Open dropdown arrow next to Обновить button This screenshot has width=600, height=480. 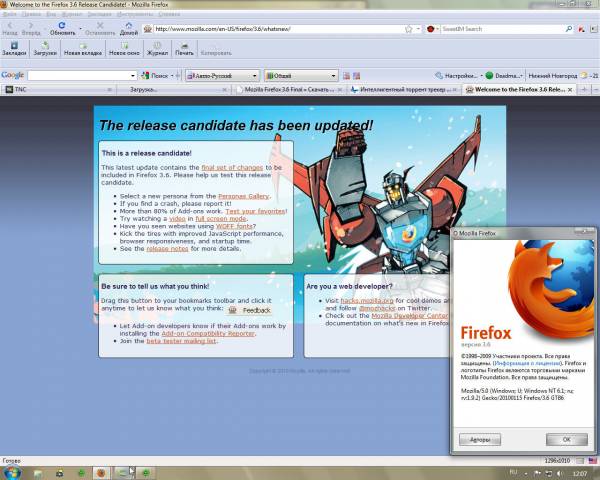80,28
